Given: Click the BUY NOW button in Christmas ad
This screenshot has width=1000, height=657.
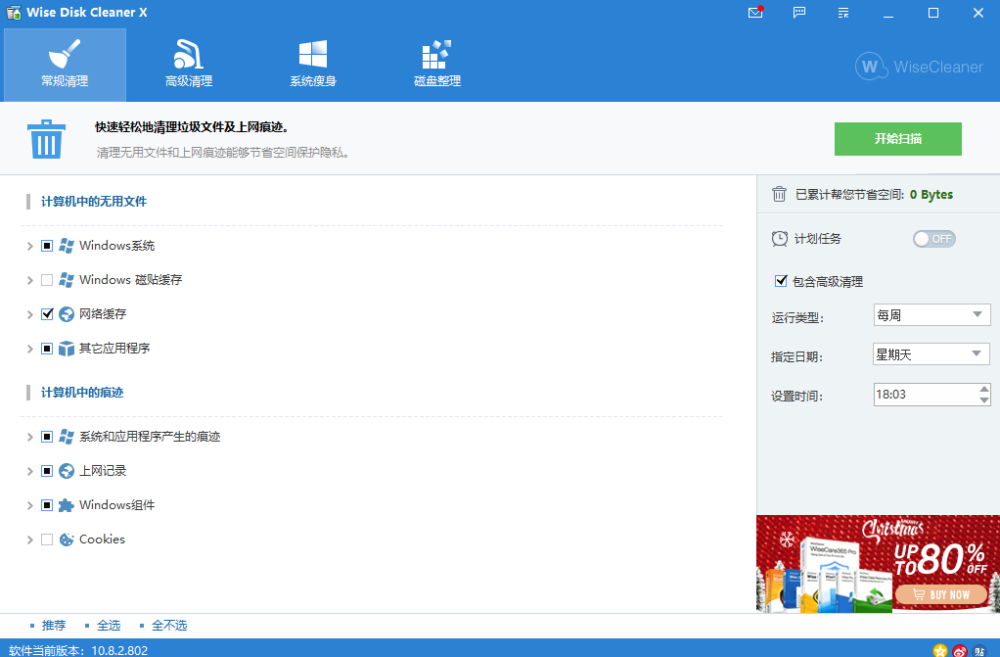Looking at the screenshot, I should [x=941, y=594].
